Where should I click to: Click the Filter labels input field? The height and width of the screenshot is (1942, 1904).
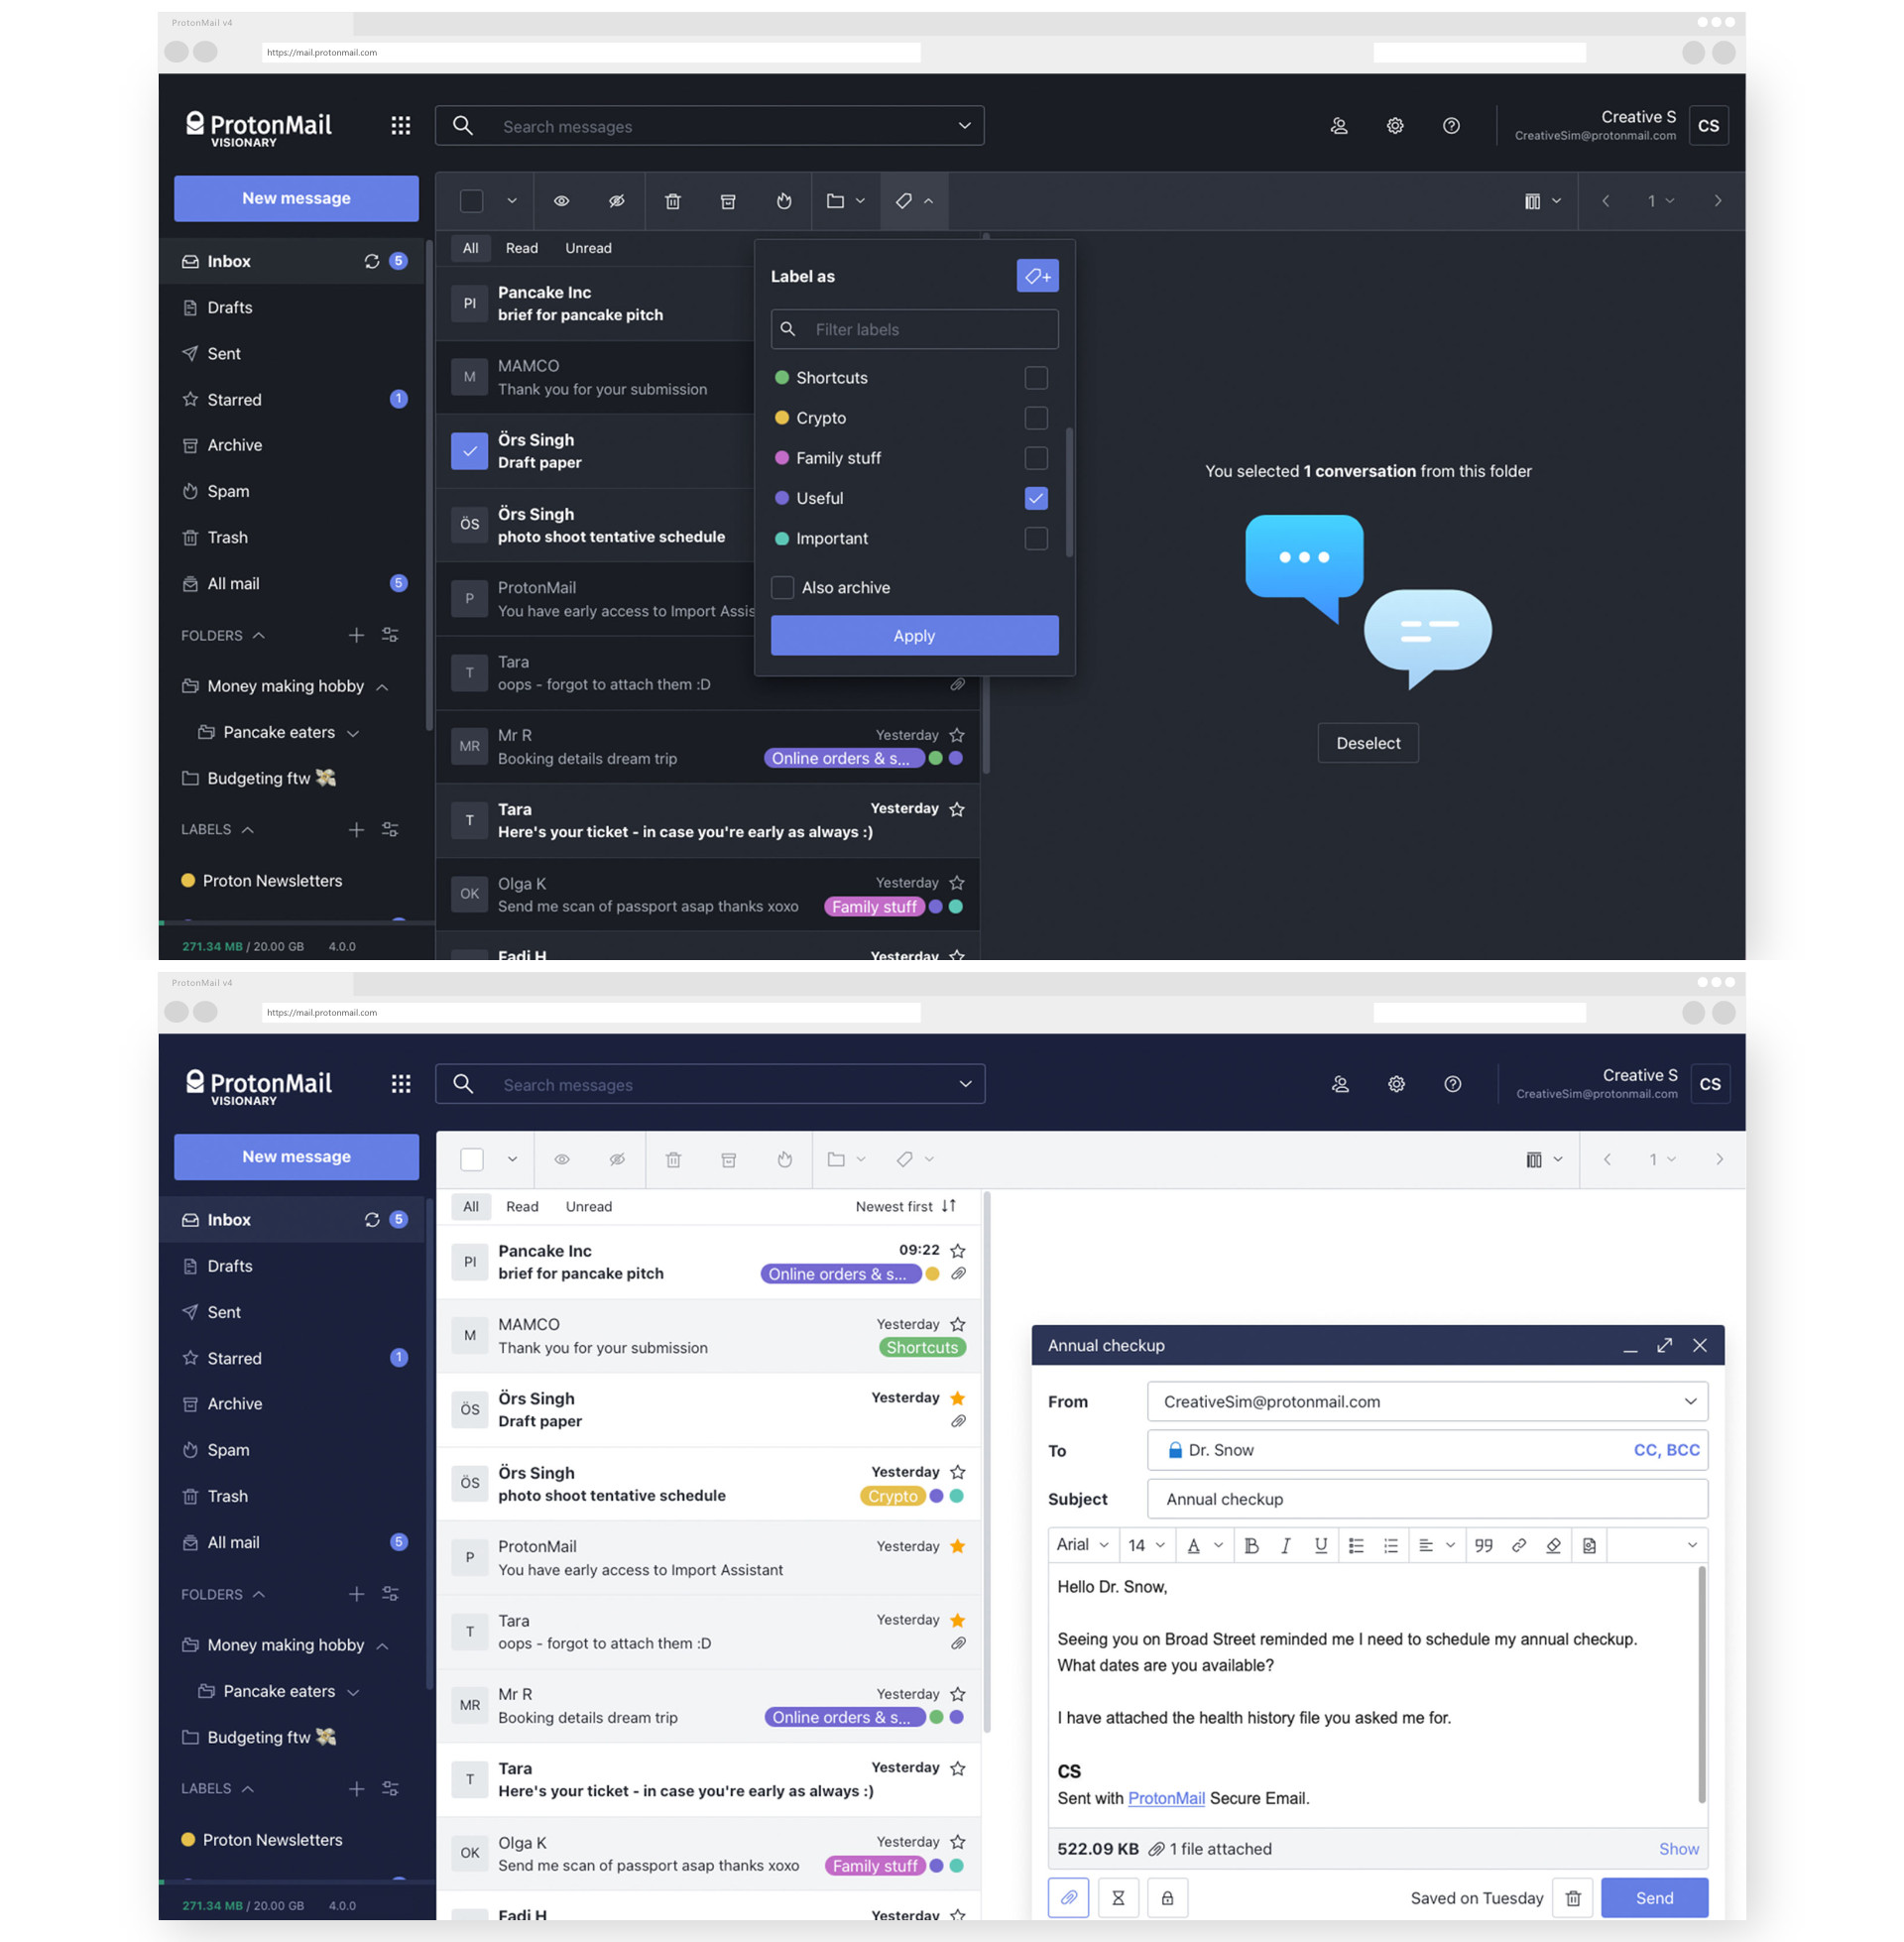click(x=914, y=329)
